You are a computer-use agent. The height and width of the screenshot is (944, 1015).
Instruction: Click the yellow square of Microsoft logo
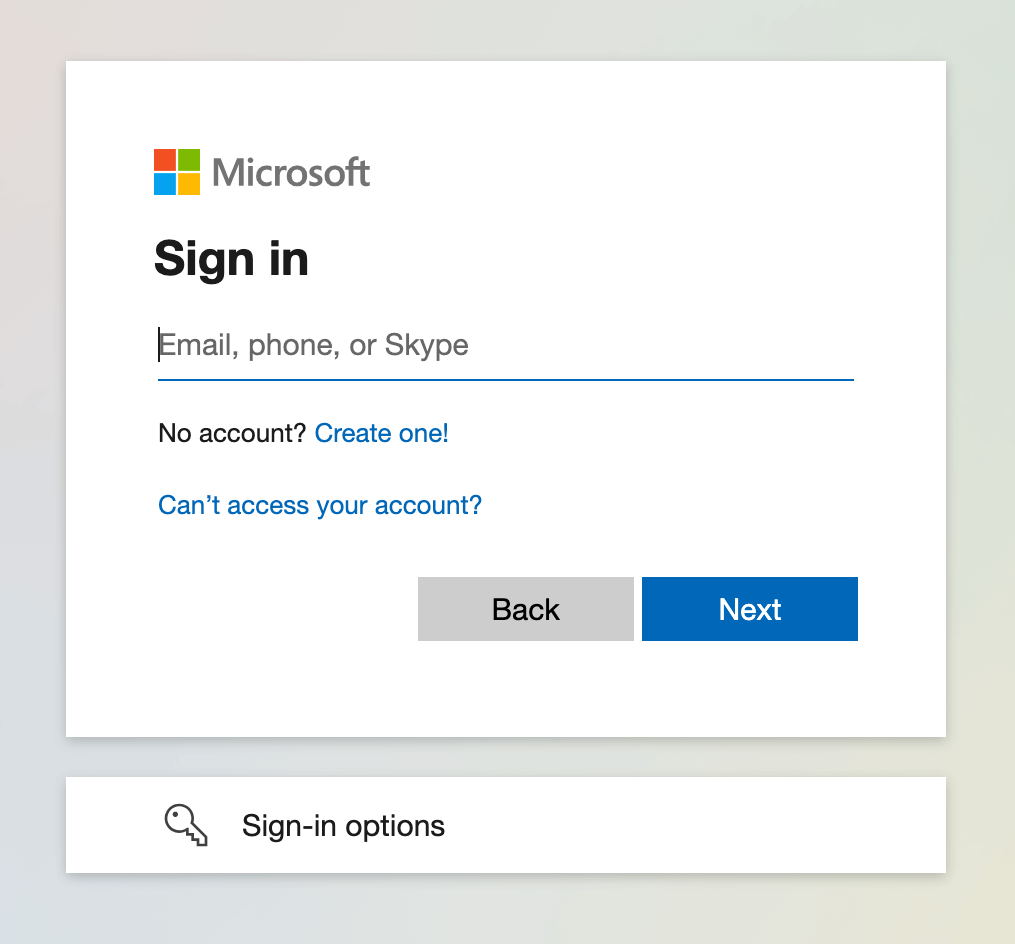tap(189, 184)
